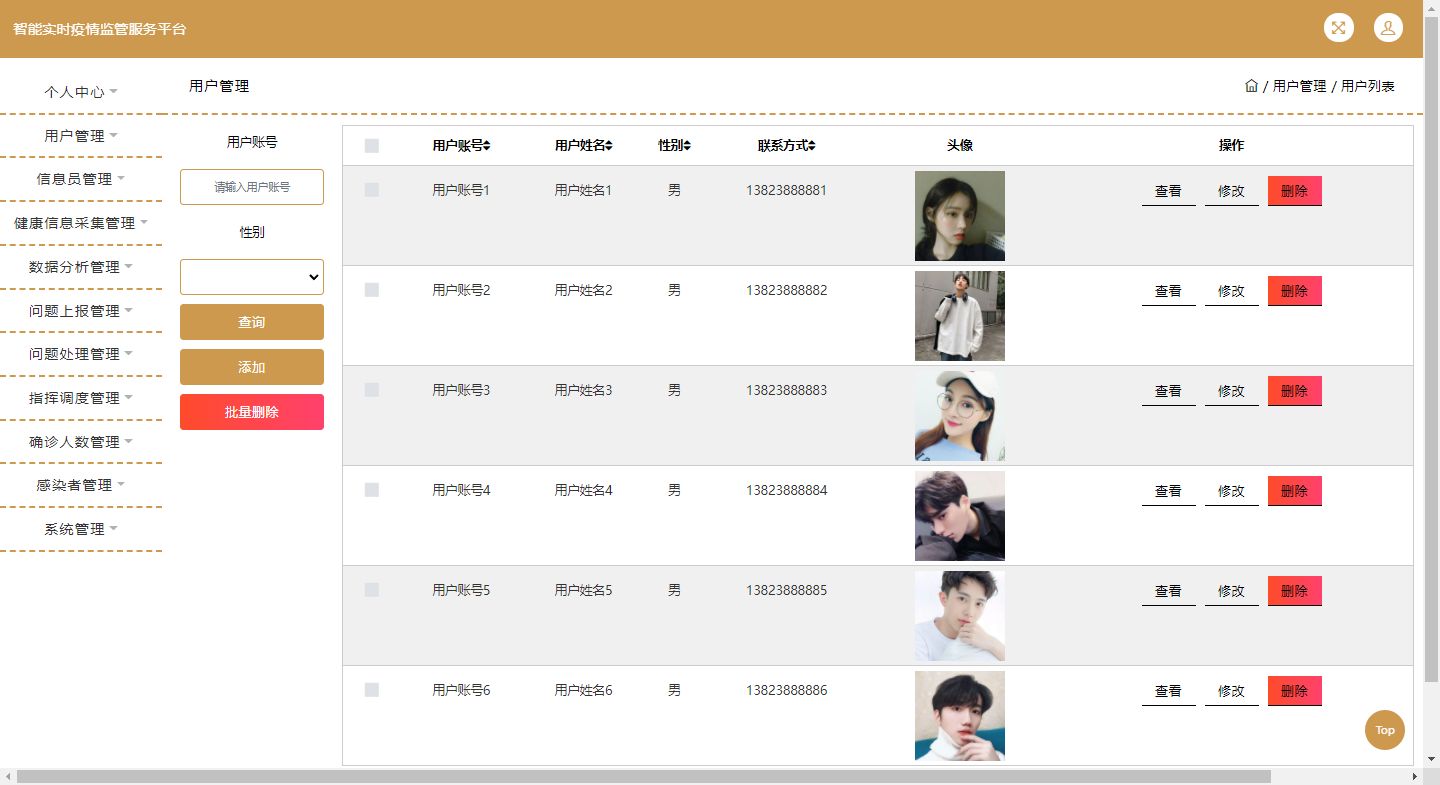Expand the 问题上报管理 sidebar menu

[81, 311]
